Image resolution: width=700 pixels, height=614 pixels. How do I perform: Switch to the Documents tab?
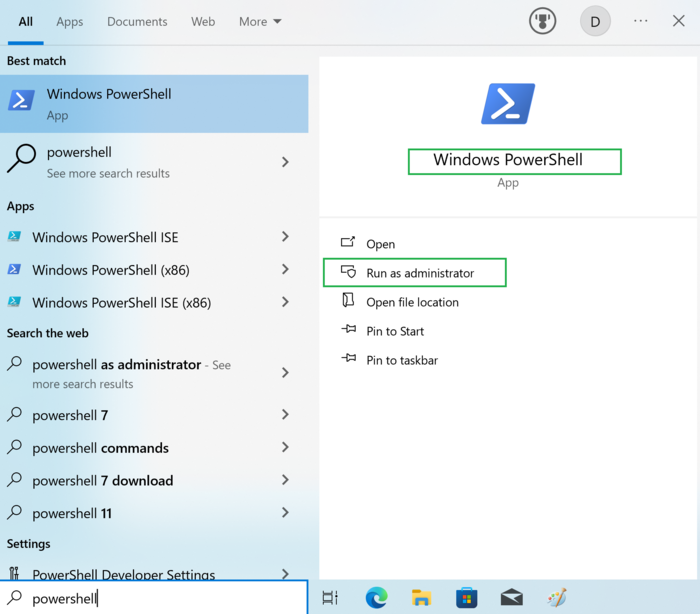coord(137,21)
